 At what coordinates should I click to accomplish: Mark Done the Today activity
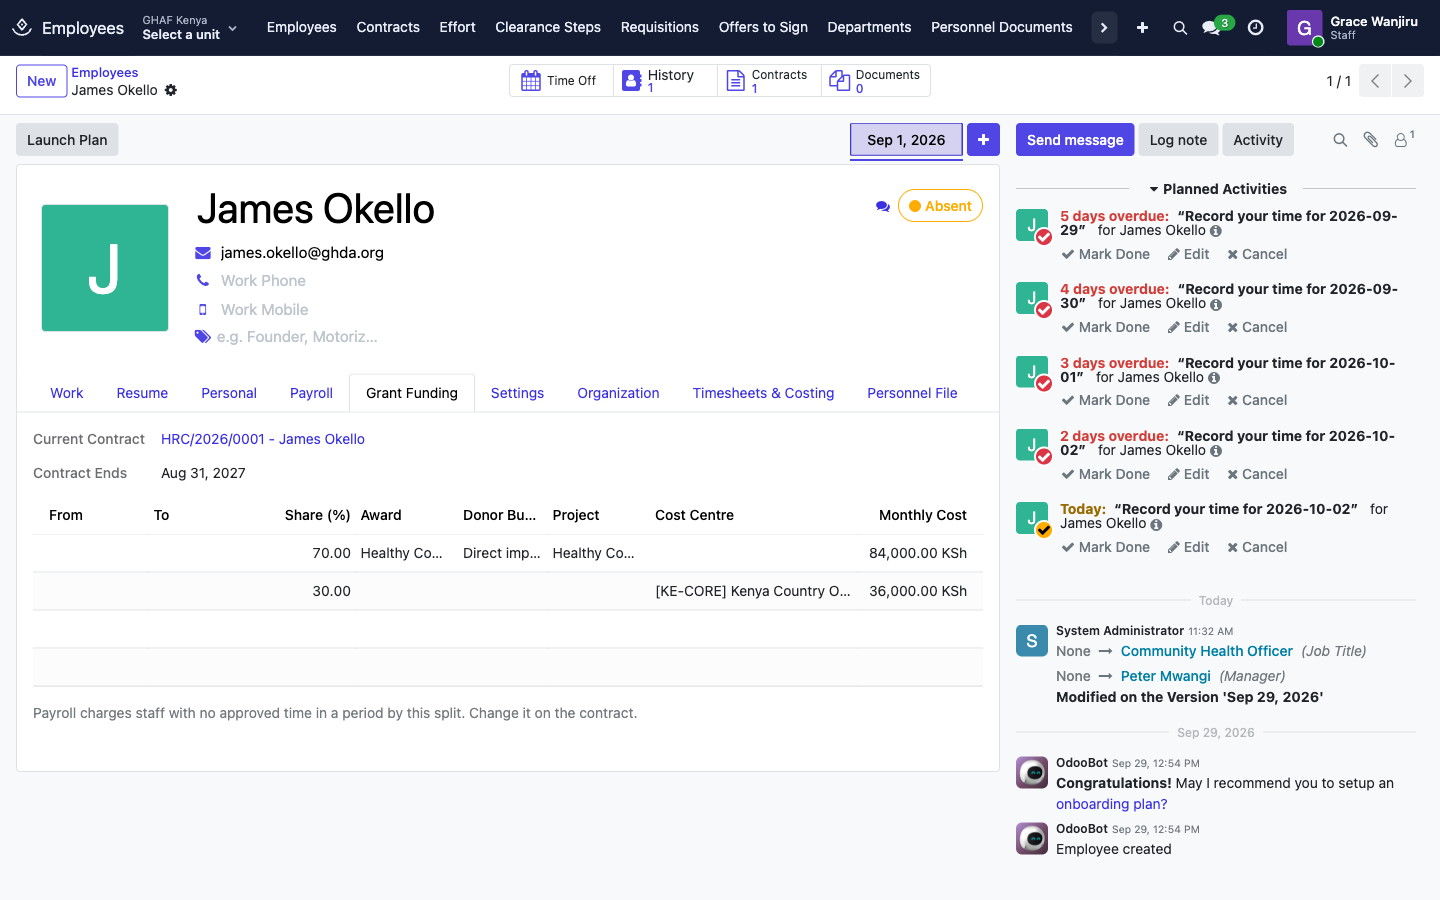click(x=1105, y=547)
